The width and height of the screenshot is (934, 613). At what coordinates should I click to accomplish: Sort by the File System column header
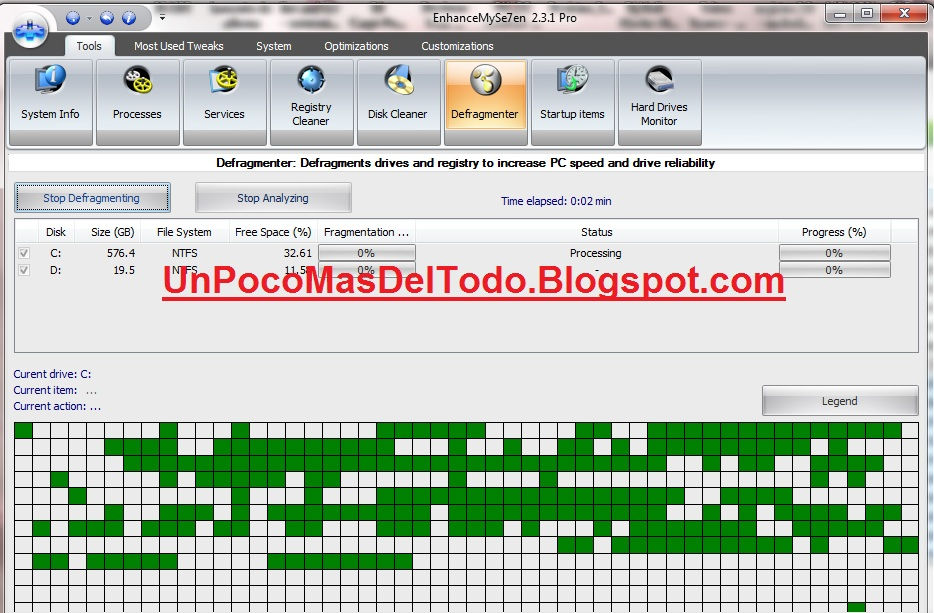coord(185,232)
